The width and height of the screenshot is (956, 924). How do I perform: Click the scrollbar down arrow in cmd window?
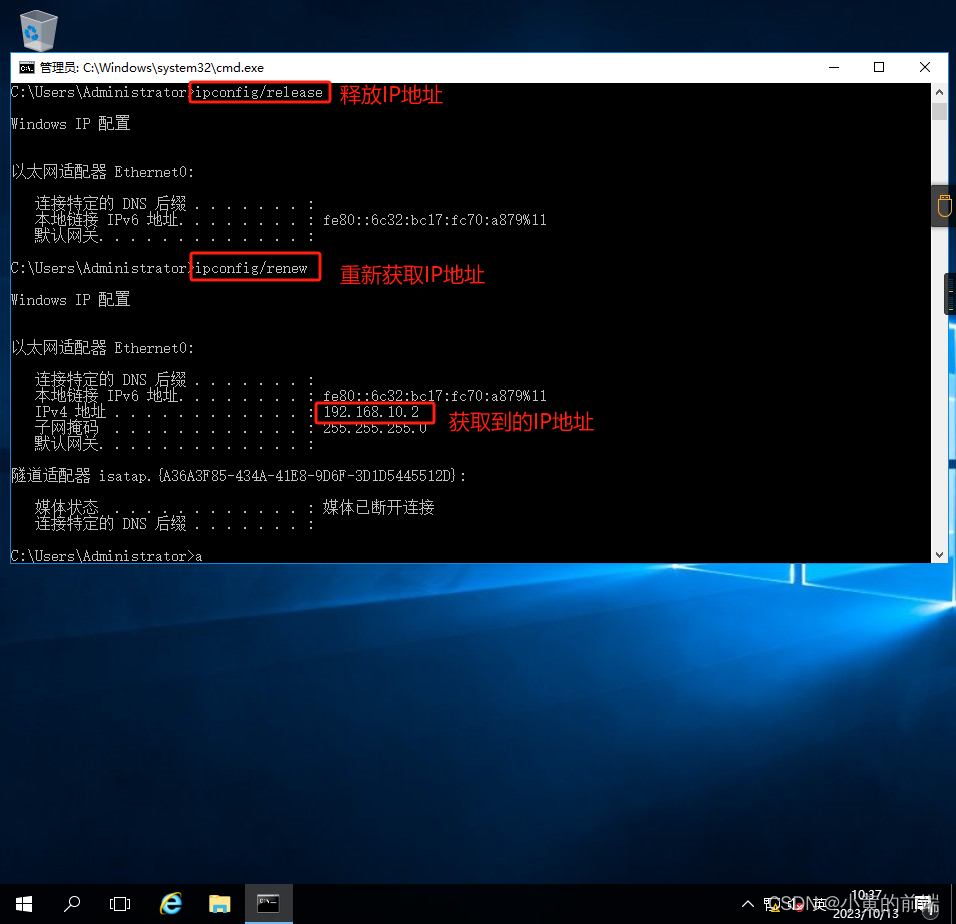coord(939,552)
